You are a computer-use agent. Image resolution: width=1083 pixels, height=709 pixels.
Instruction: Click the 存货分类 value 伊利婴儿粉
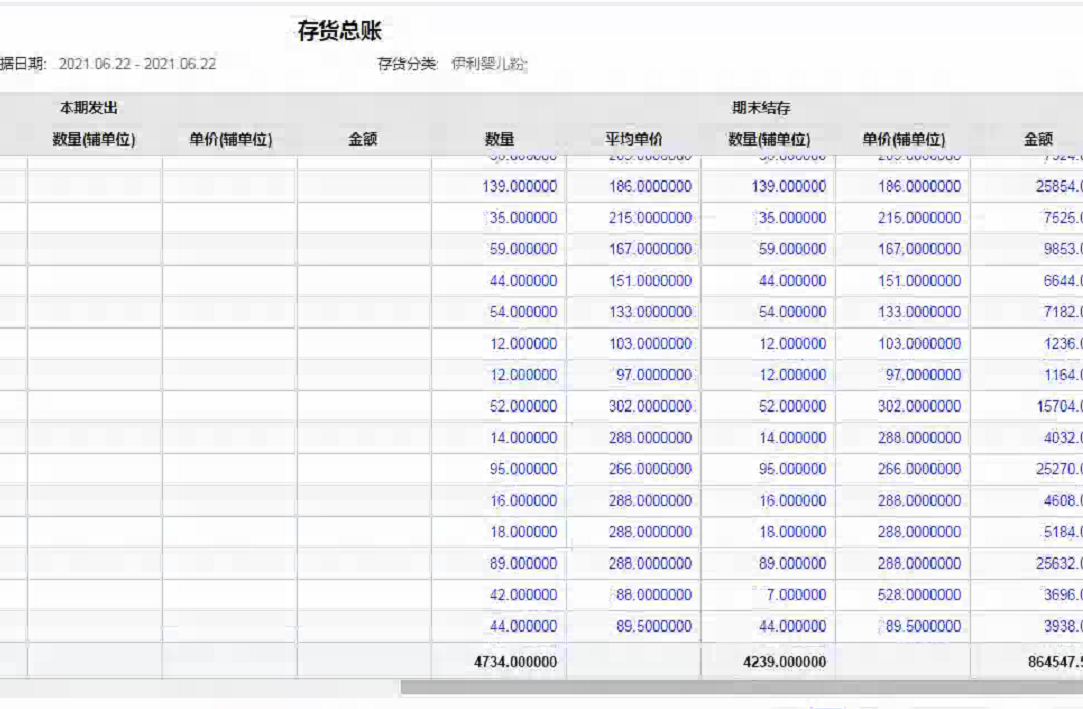(489, 64)
